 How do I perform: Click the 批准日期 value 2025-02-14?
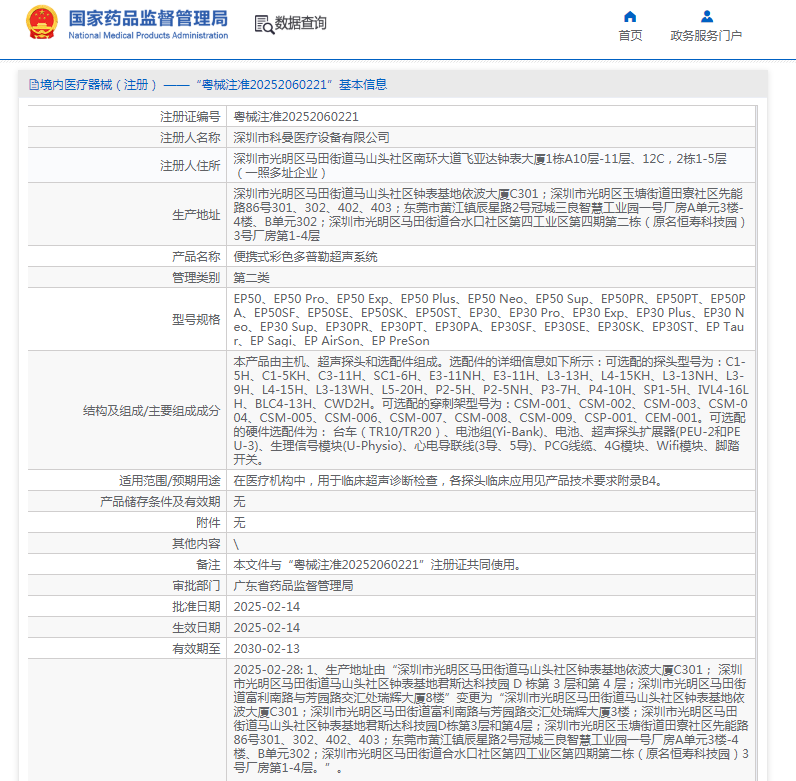tap(266, 606)
